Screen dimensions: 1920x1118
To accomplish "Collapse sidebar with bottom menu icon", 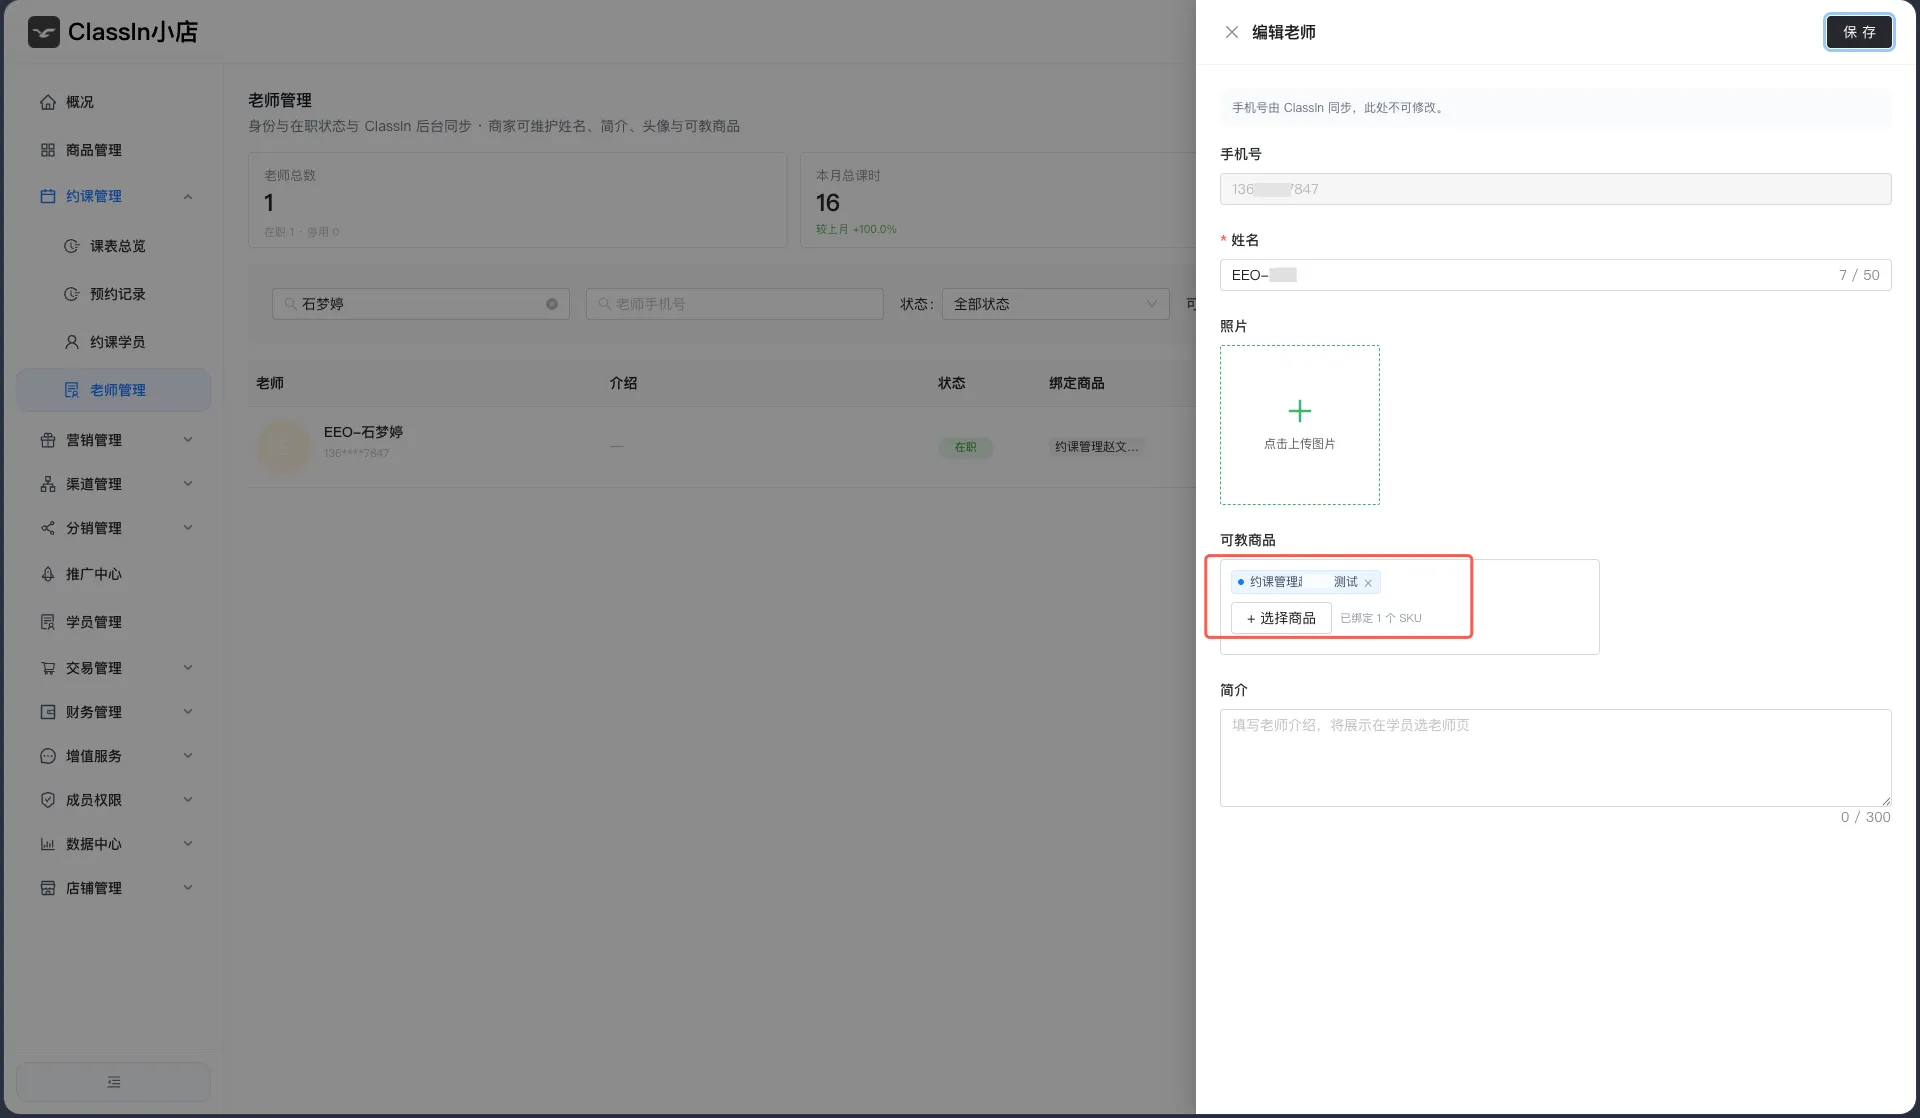I will tap(114, 1082).
